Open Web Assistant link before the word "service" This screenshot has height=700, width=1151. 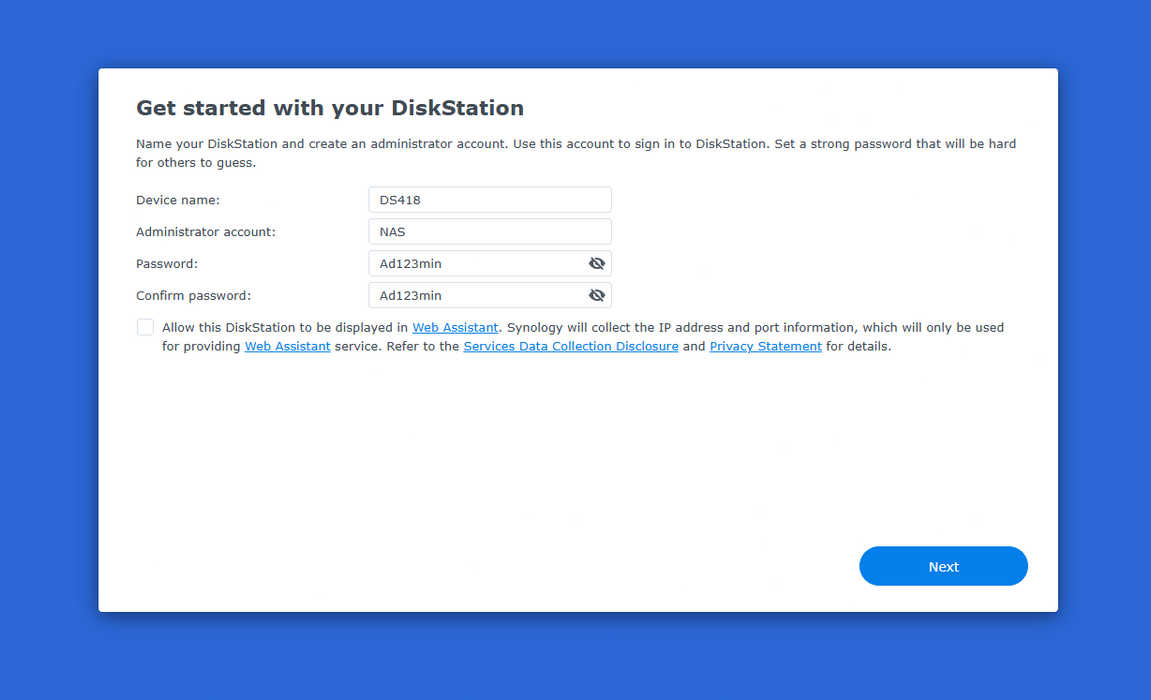pos(287,347)
